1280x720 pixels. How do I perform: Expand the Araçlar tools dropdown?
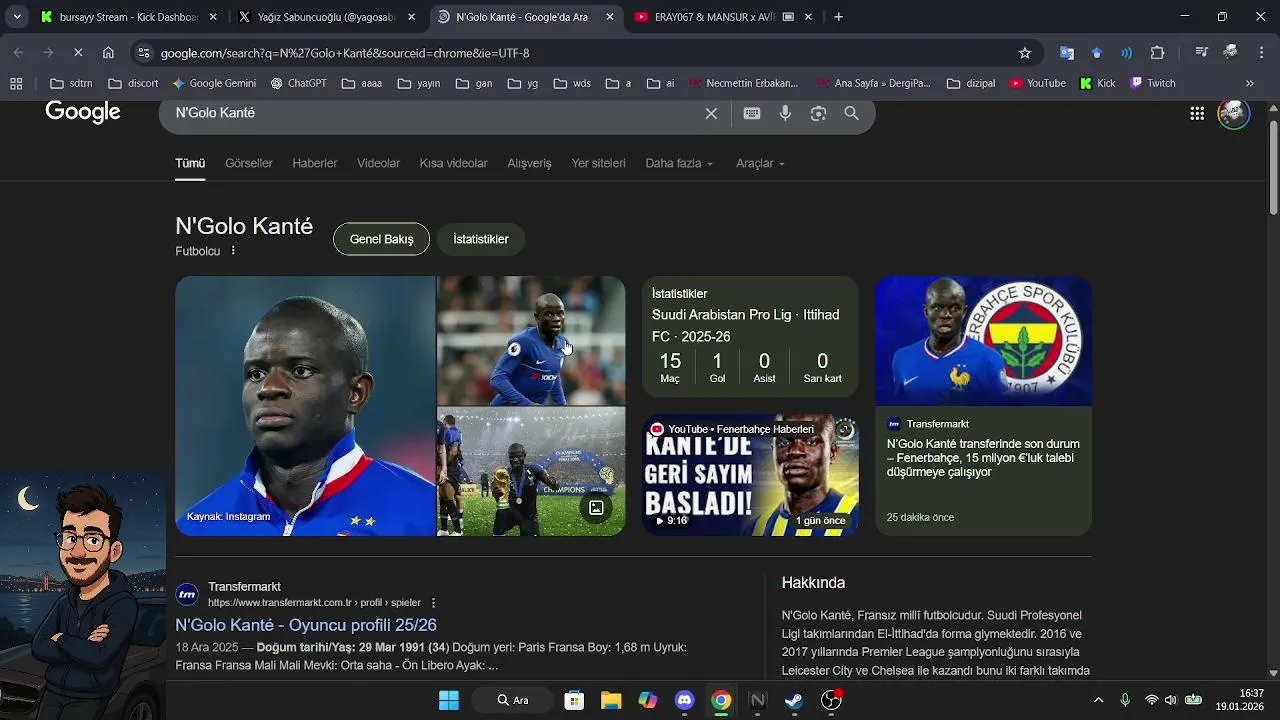[x=760, y=163]
